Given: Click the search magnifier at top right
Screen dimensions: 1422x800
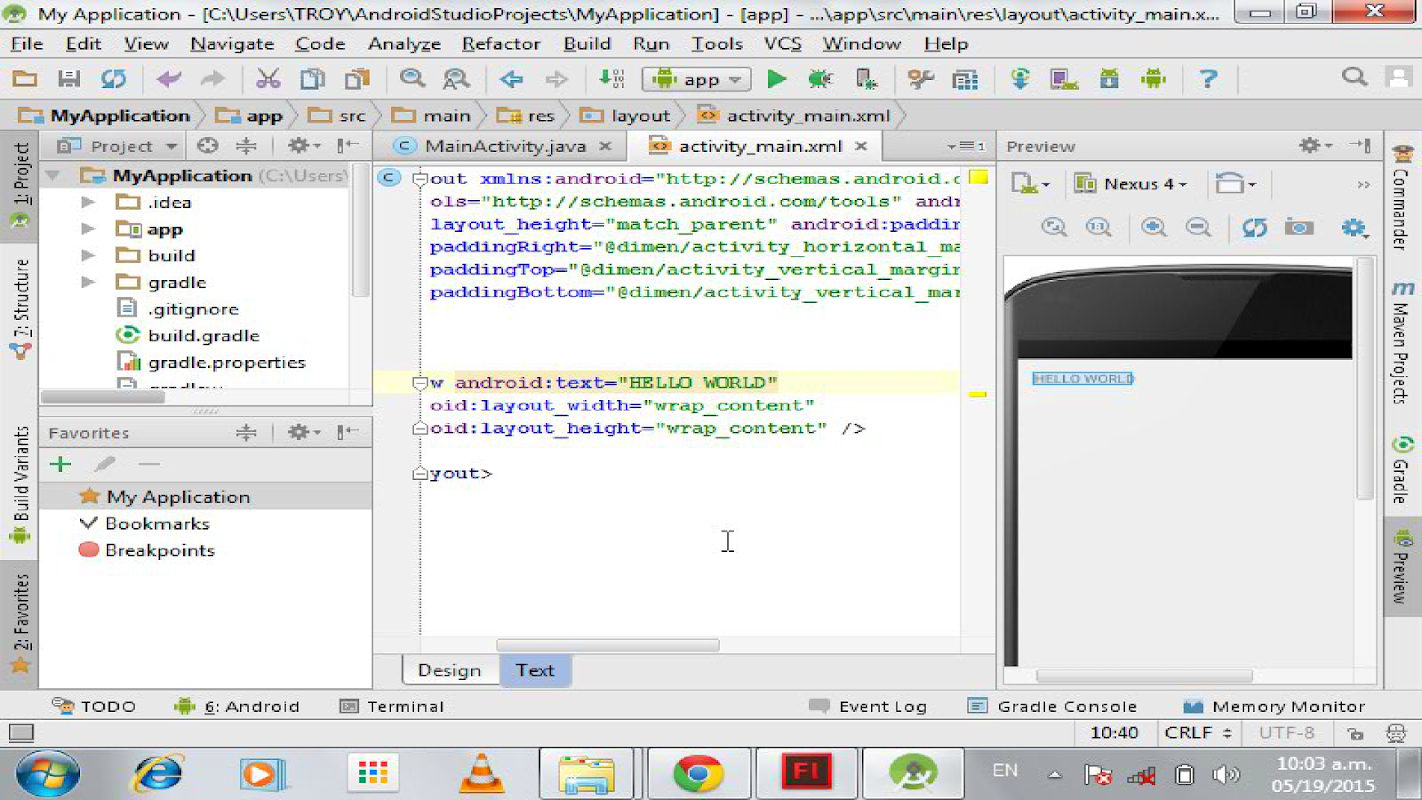Looking at the screenshot, I should (1354, 77).
